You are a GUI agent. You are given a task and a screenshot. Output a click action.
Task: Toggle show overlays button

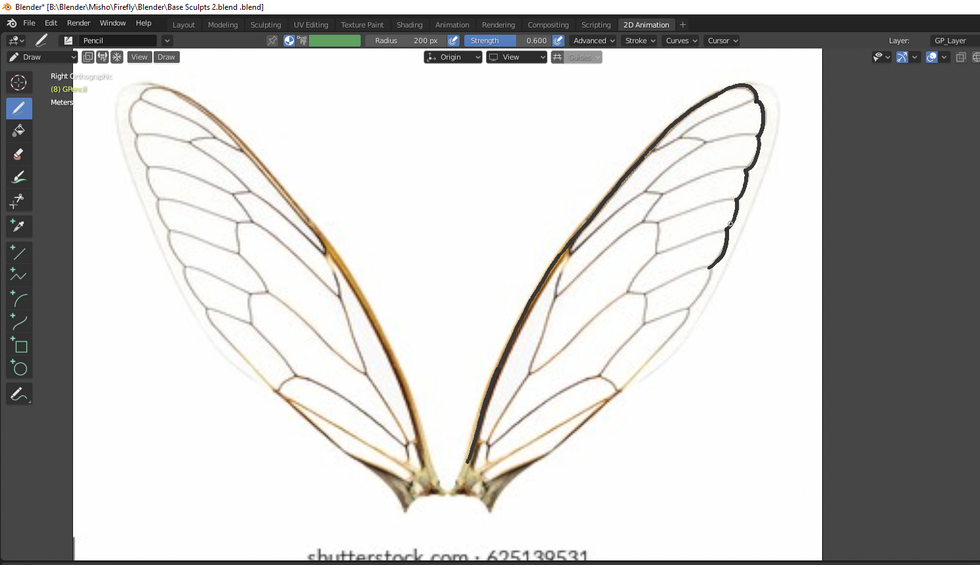tap(931, 57)
